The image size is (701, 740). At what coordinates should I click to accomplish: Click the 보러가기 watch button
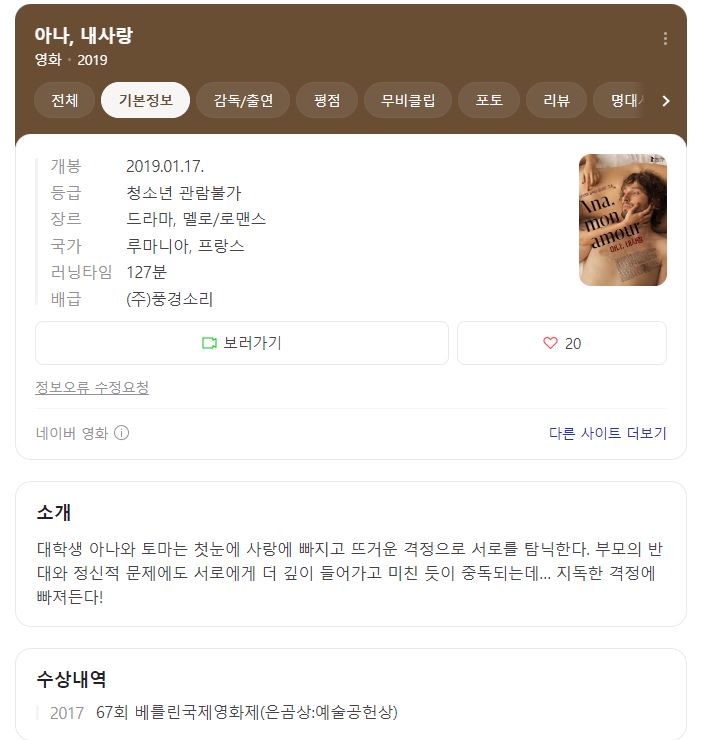click(x=242, y=343)
